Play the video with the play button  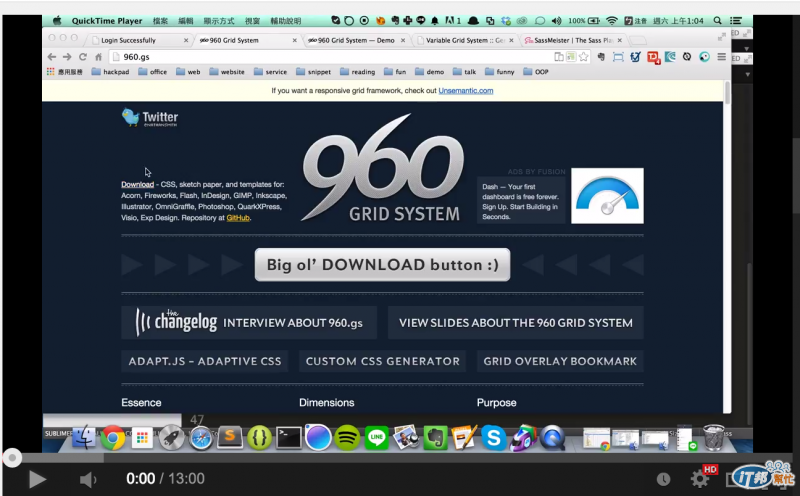click(x=38, y=479)
